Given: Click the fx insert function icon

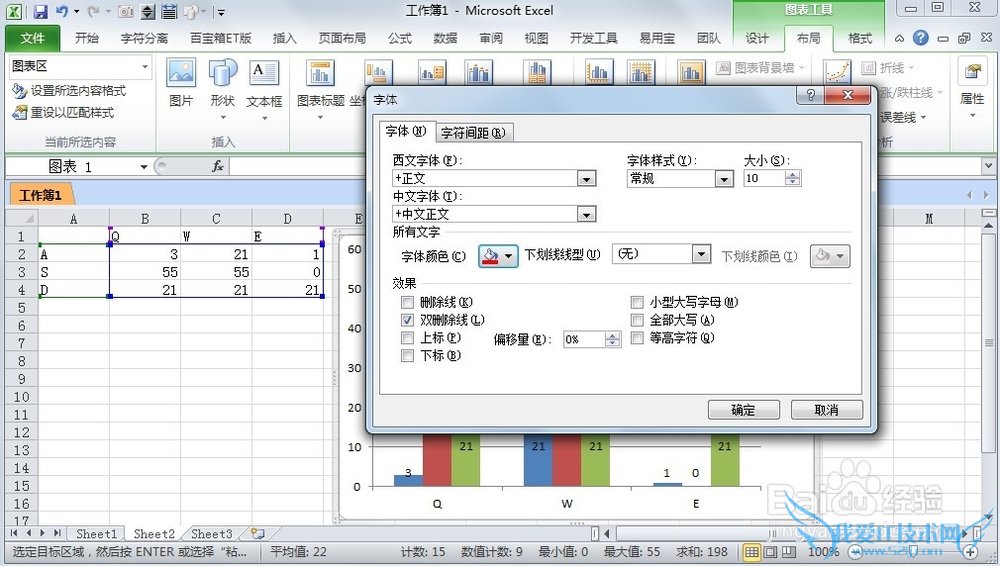Looking at the screenshot, I should [217, 167].
